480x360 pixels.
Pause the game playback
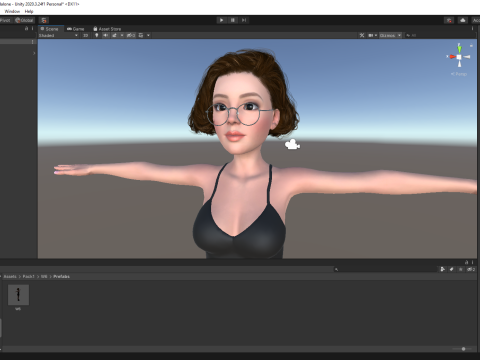point(233,20)
